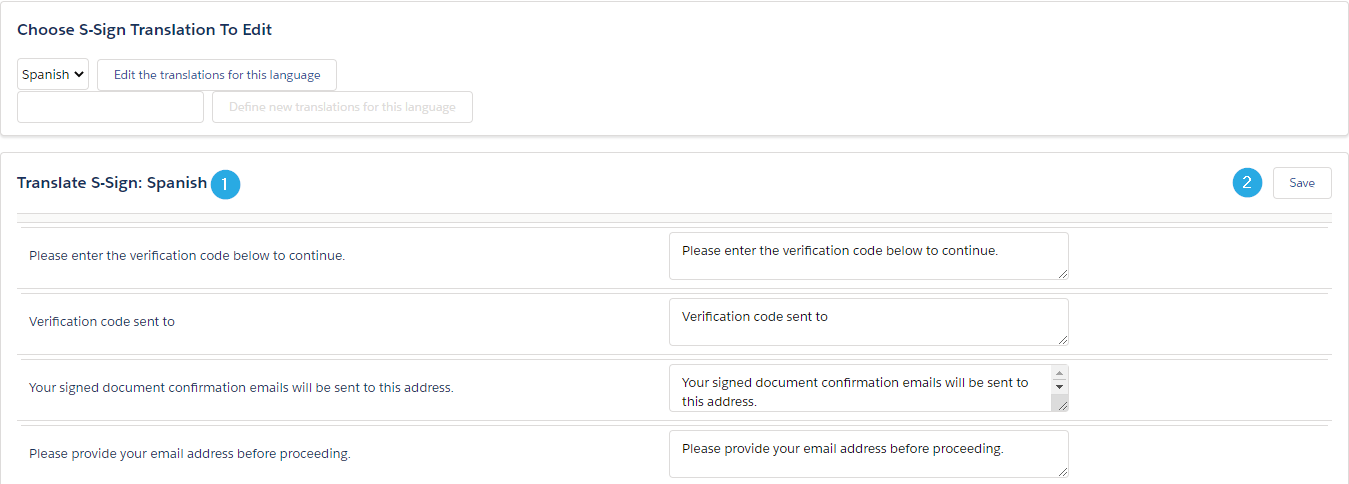This screenshot has width=1349, height=484.
Task: Click the blue numbered badge 2
Action: tap(1247, 182)
